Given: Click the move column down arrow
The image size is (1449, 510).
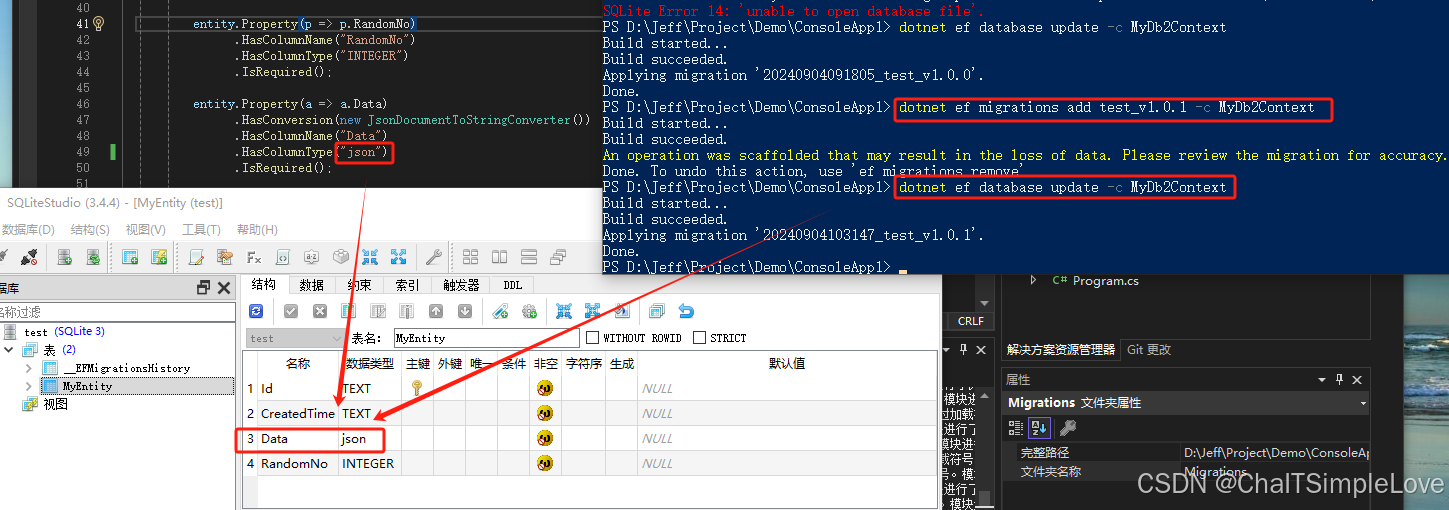Looking at the screenshot, I should click(x=465, y=311).
